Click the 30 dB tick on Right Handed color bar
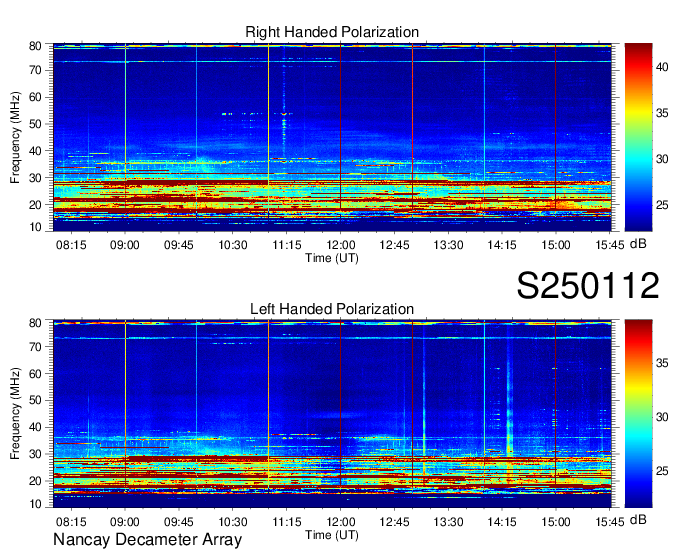Viewport: 680px width, 552px height. point(662,159)
